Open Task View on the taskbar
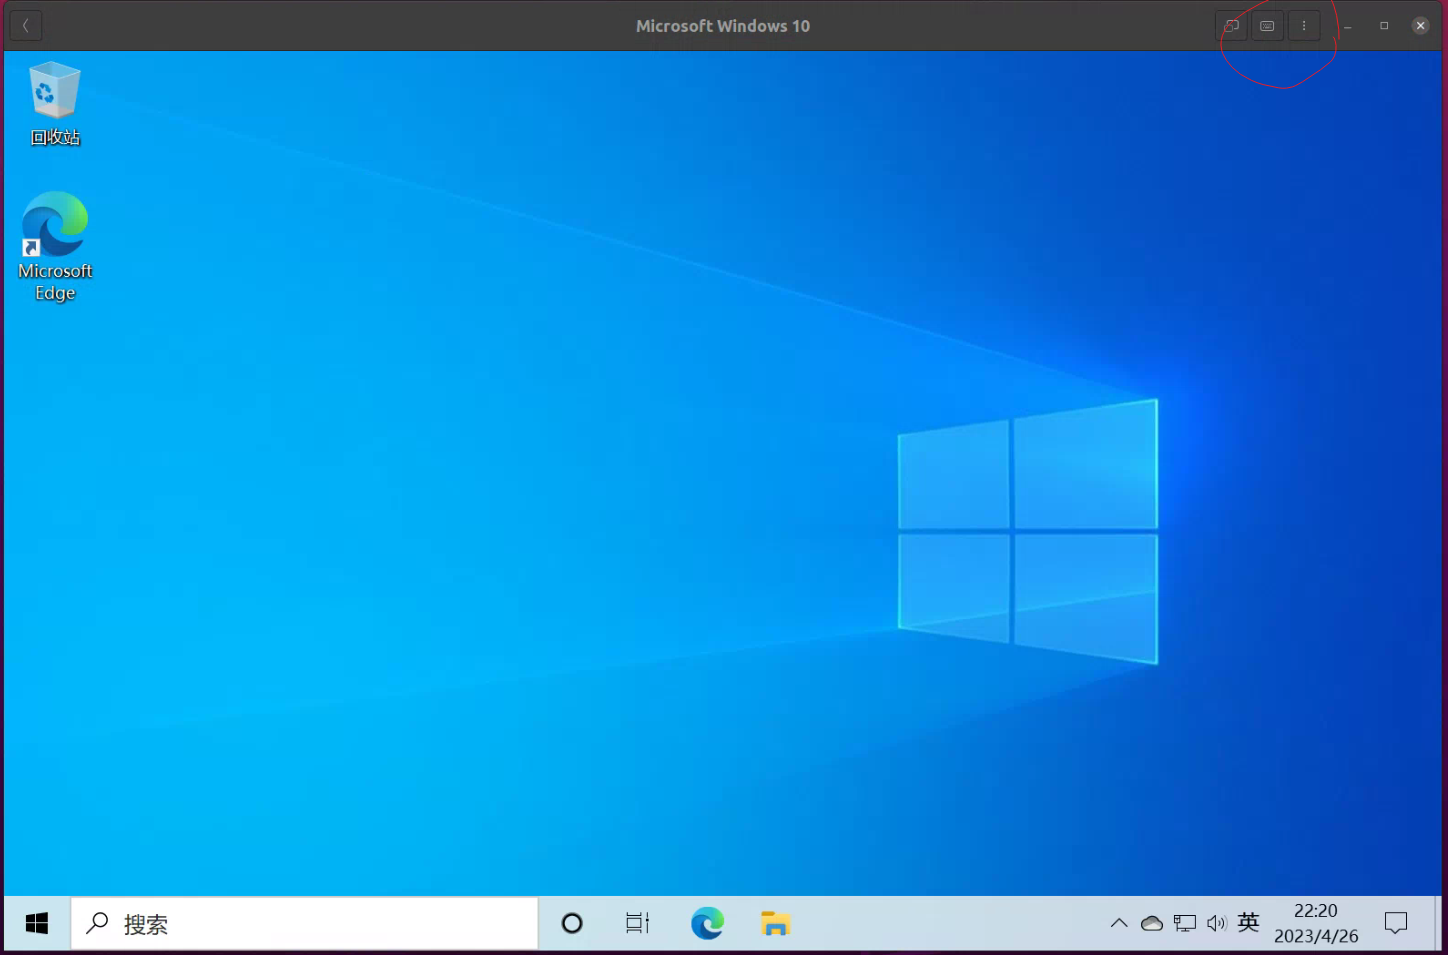This screenshot has width=1448, height=955. pos(637,923)
